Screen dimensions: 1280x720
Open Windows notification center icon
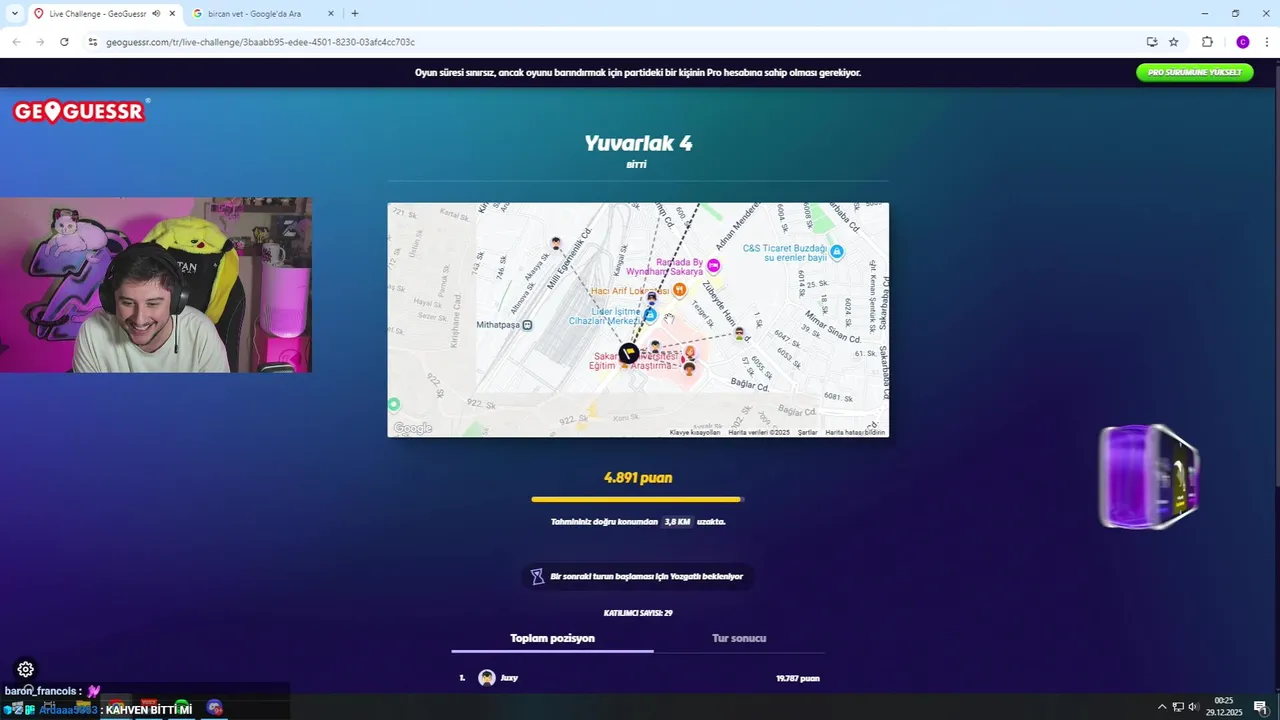[1260, 707]
